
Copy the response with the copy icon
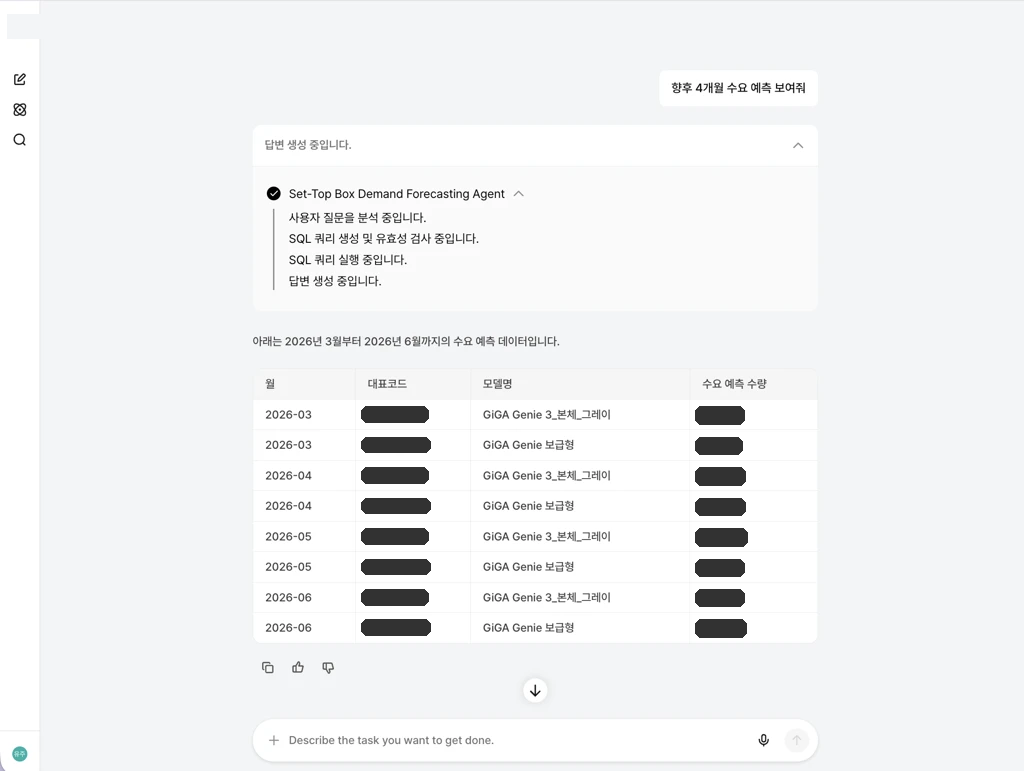tap(268, 667)
